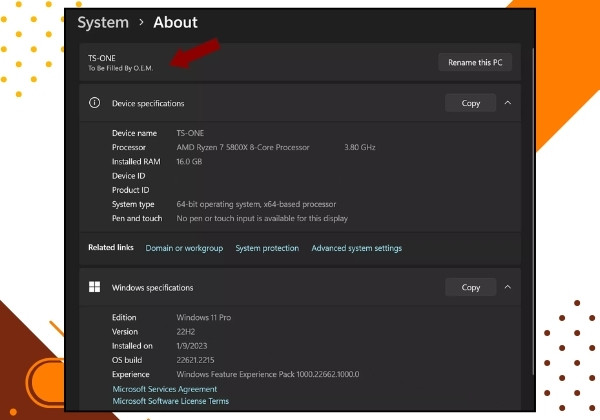Click the Device specifications heading

tap(148, 104)
